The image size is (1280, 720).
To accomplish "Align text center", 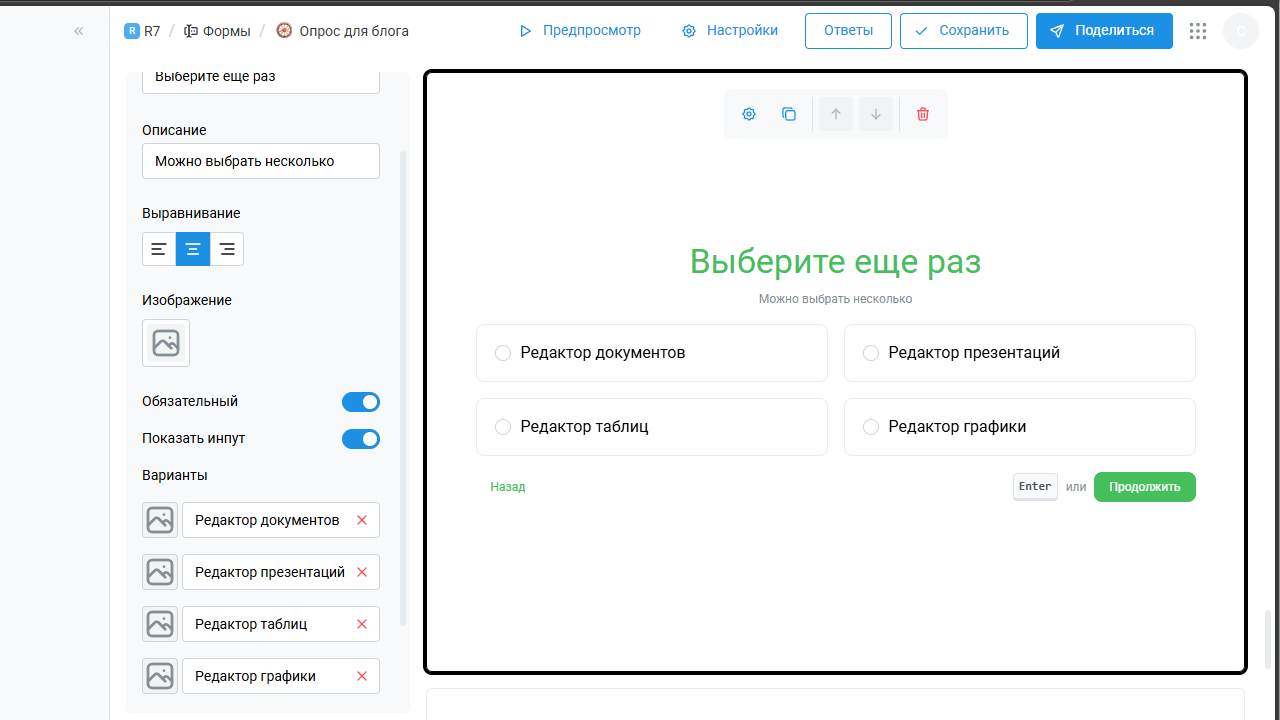I will point(193,249).
